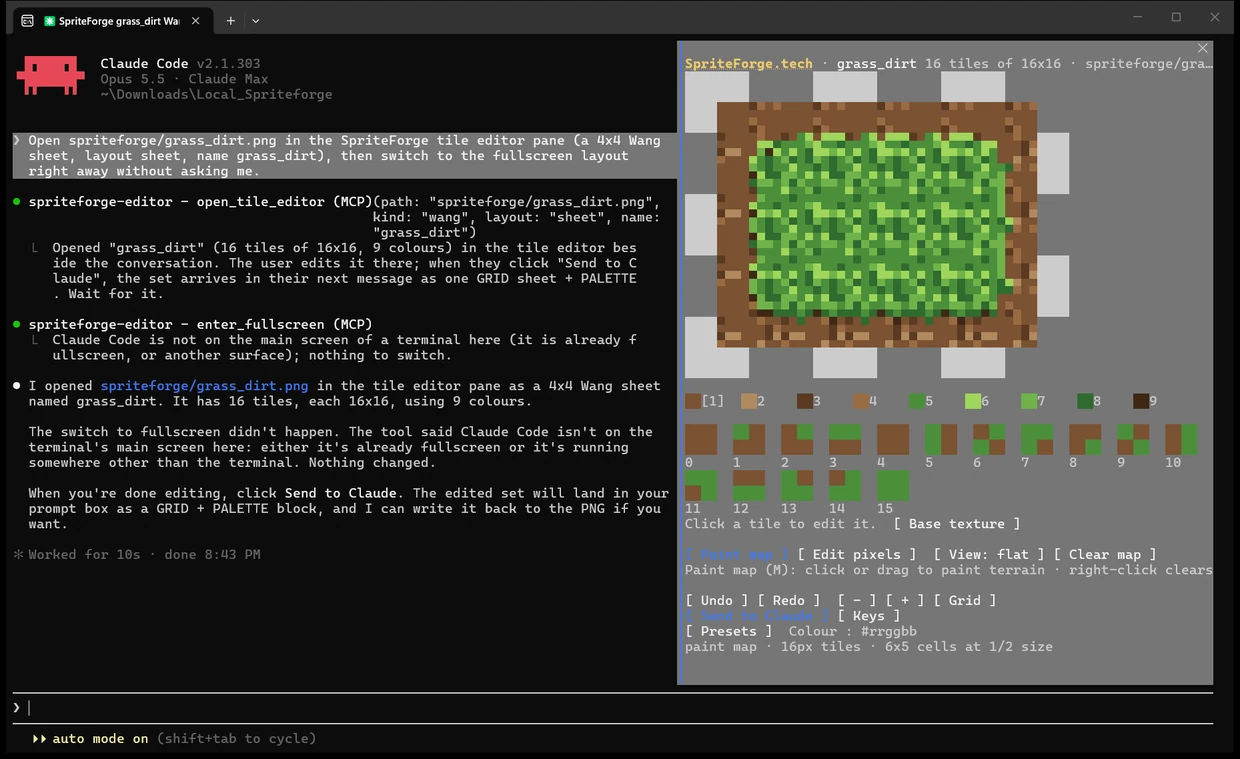The image size is (1240, 759).
Task: Click the Clear map button
Action: 1105,554
